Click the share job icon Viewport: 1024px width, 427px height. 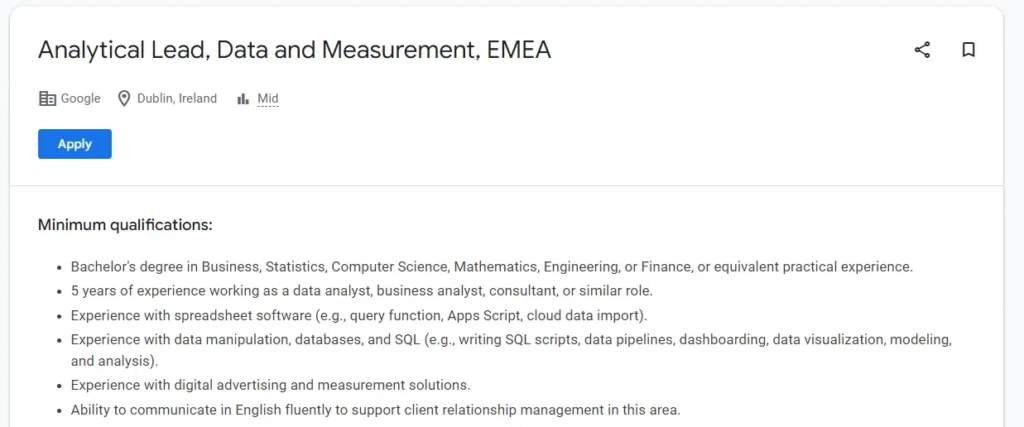922,50
